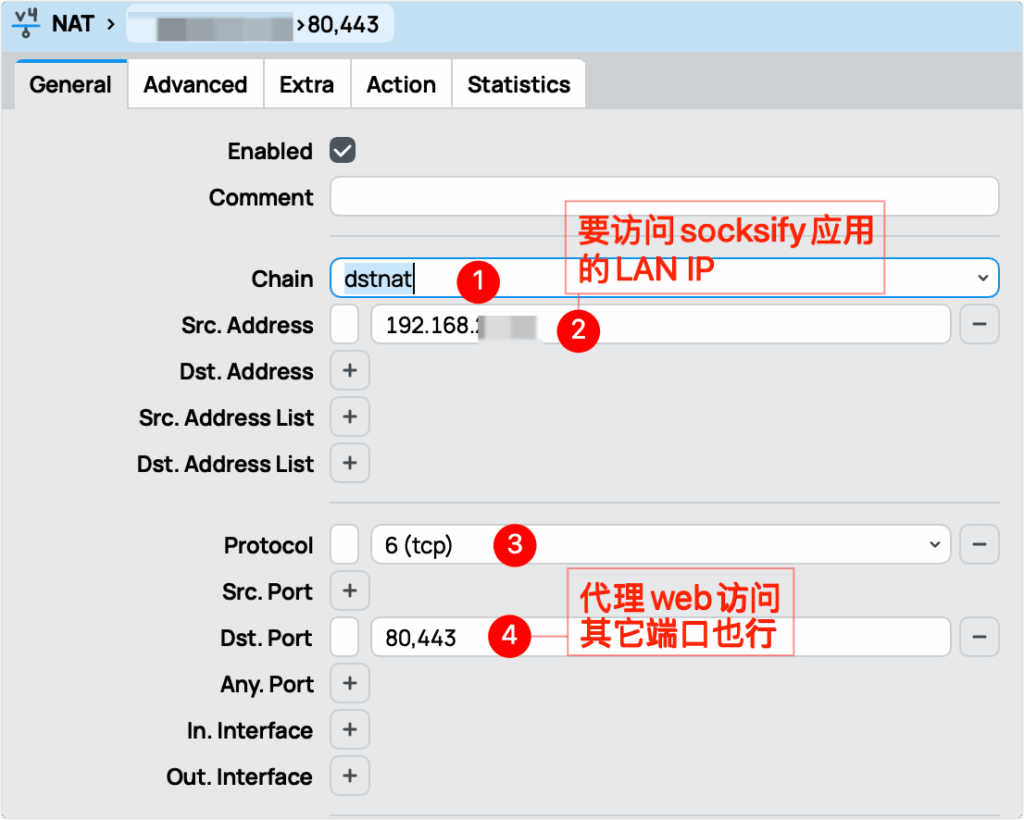Add a Src. Address List entry

pos(349,417)
